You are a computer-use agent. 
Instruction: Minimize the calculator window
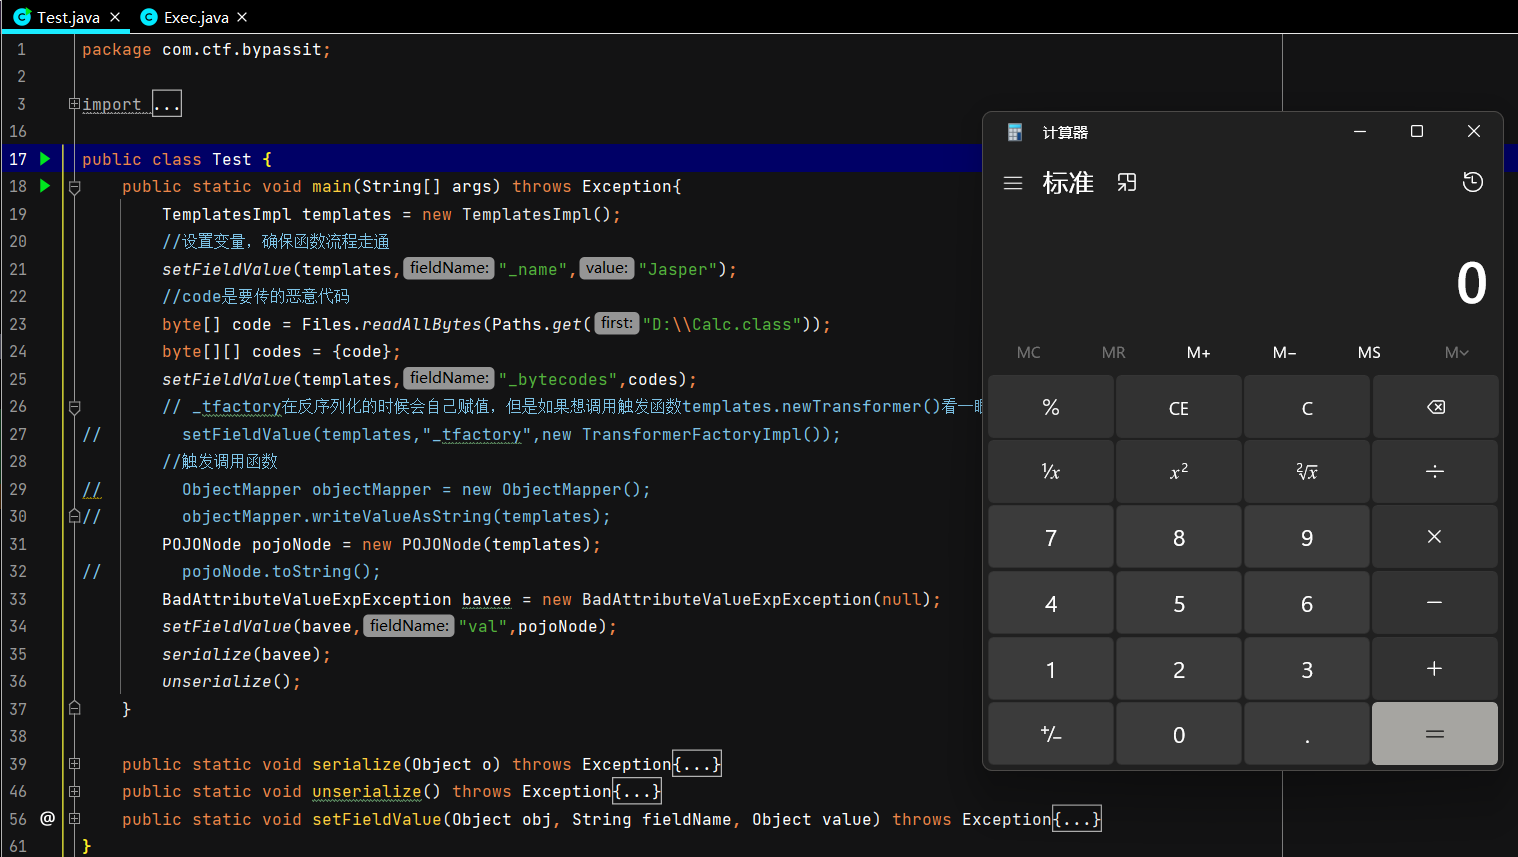[x=1360, y=131]
